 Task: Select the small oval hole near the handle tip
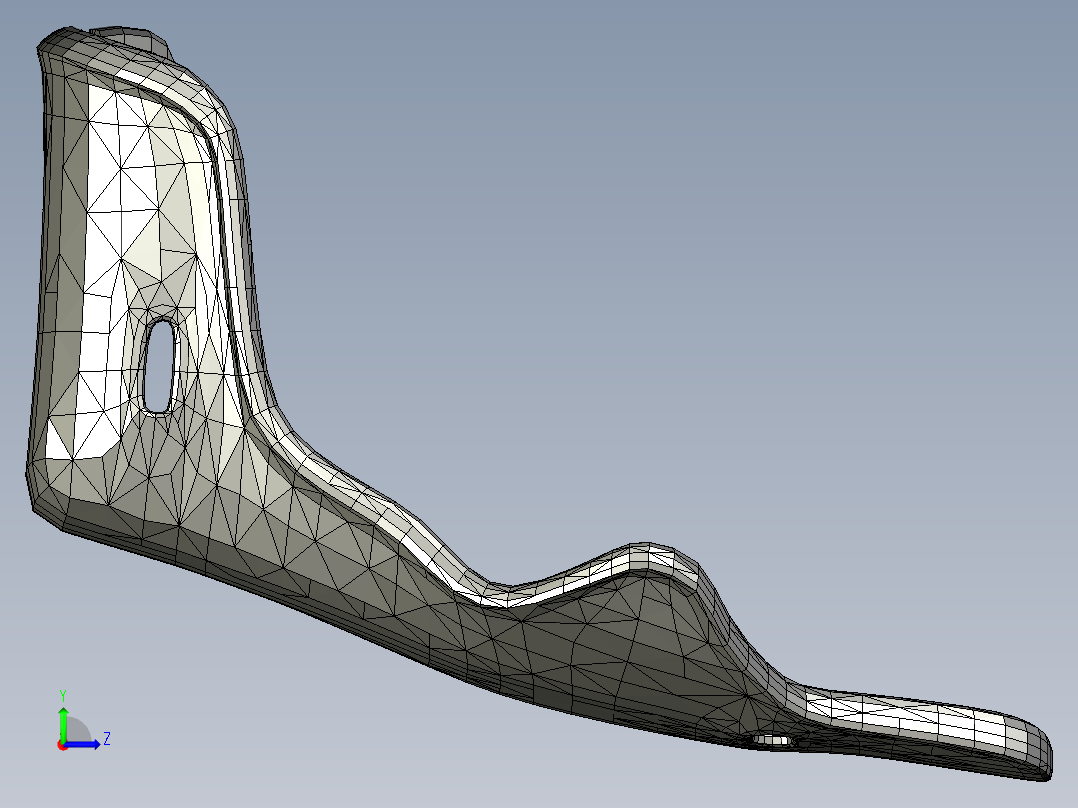[771, 741]
